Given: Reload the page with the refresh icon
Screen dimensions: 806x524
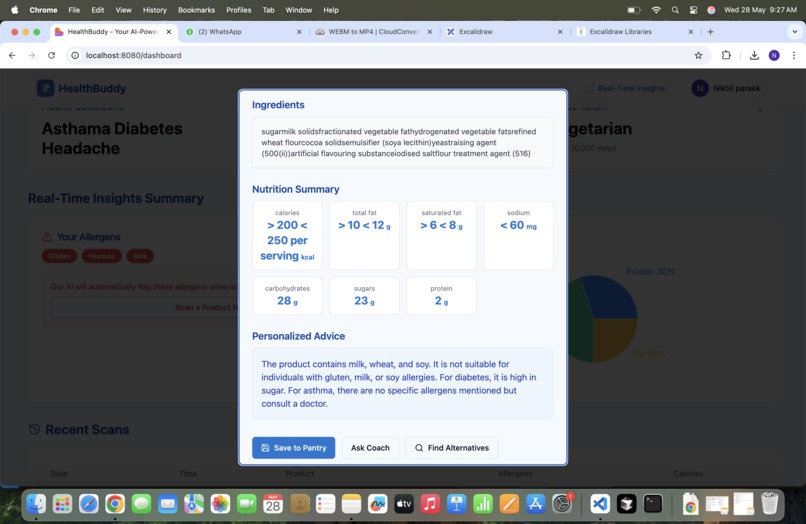Looking at the screenshot, I should (51, 55).
